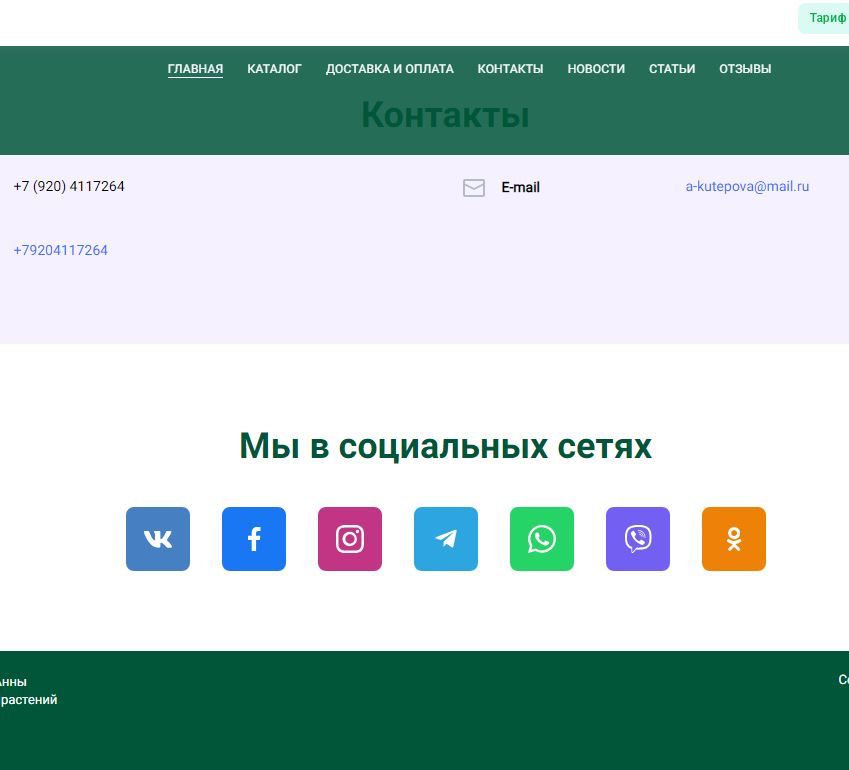Go to the НОВОСТИ section
849x770 pixels.
coord(596,69)
